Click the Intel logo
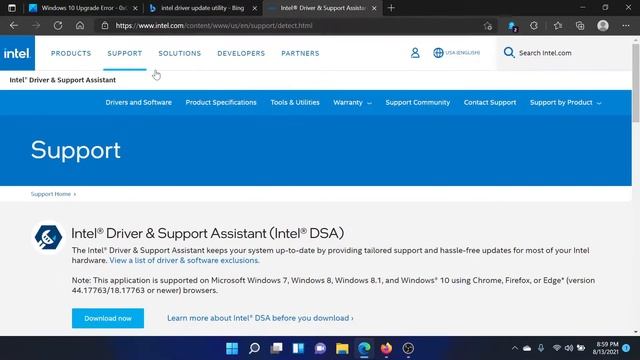Screen dimensions: 640x360 17,53
